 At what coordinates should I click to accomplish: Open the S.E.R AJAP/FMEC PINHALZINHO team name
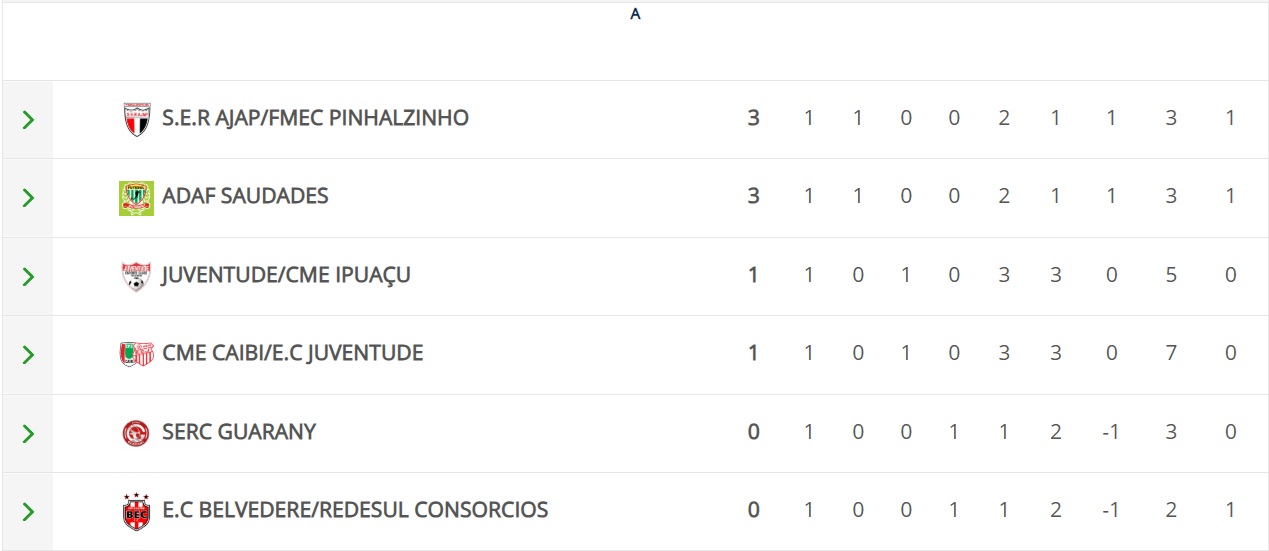point(315,118)
